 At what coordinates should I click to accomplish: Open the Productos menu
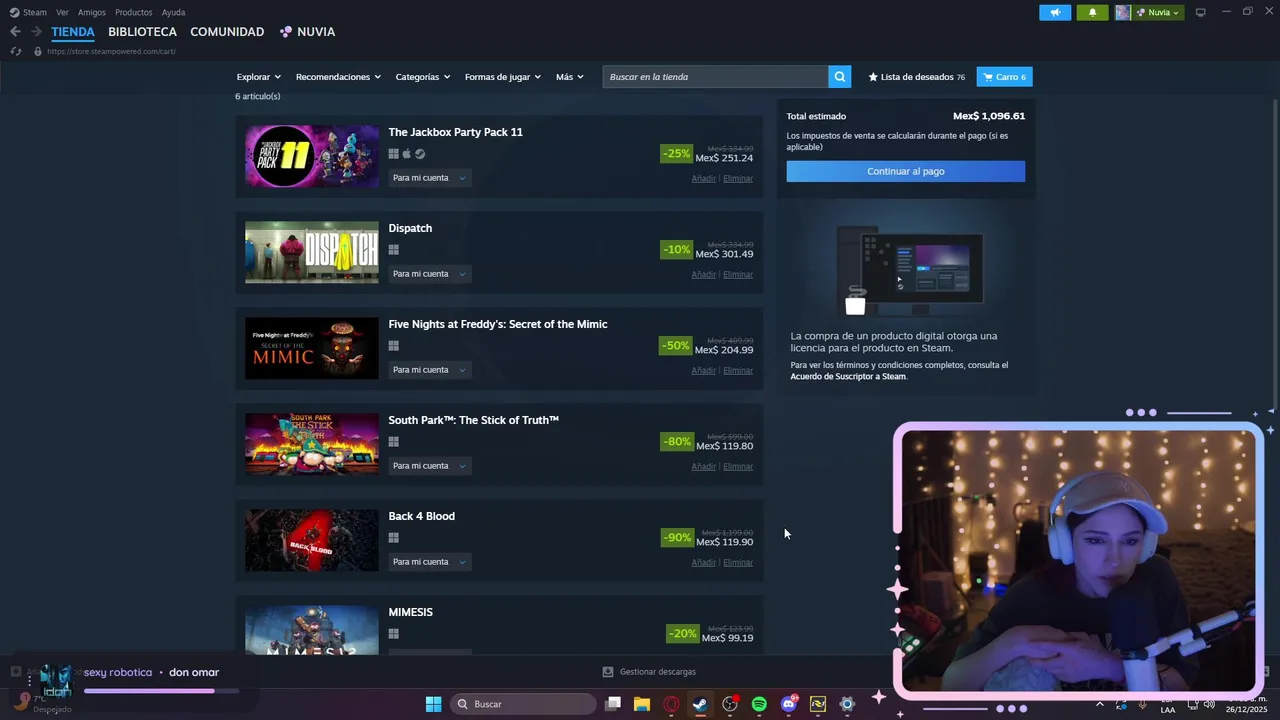pyautogui.click(x=134, y=12)
